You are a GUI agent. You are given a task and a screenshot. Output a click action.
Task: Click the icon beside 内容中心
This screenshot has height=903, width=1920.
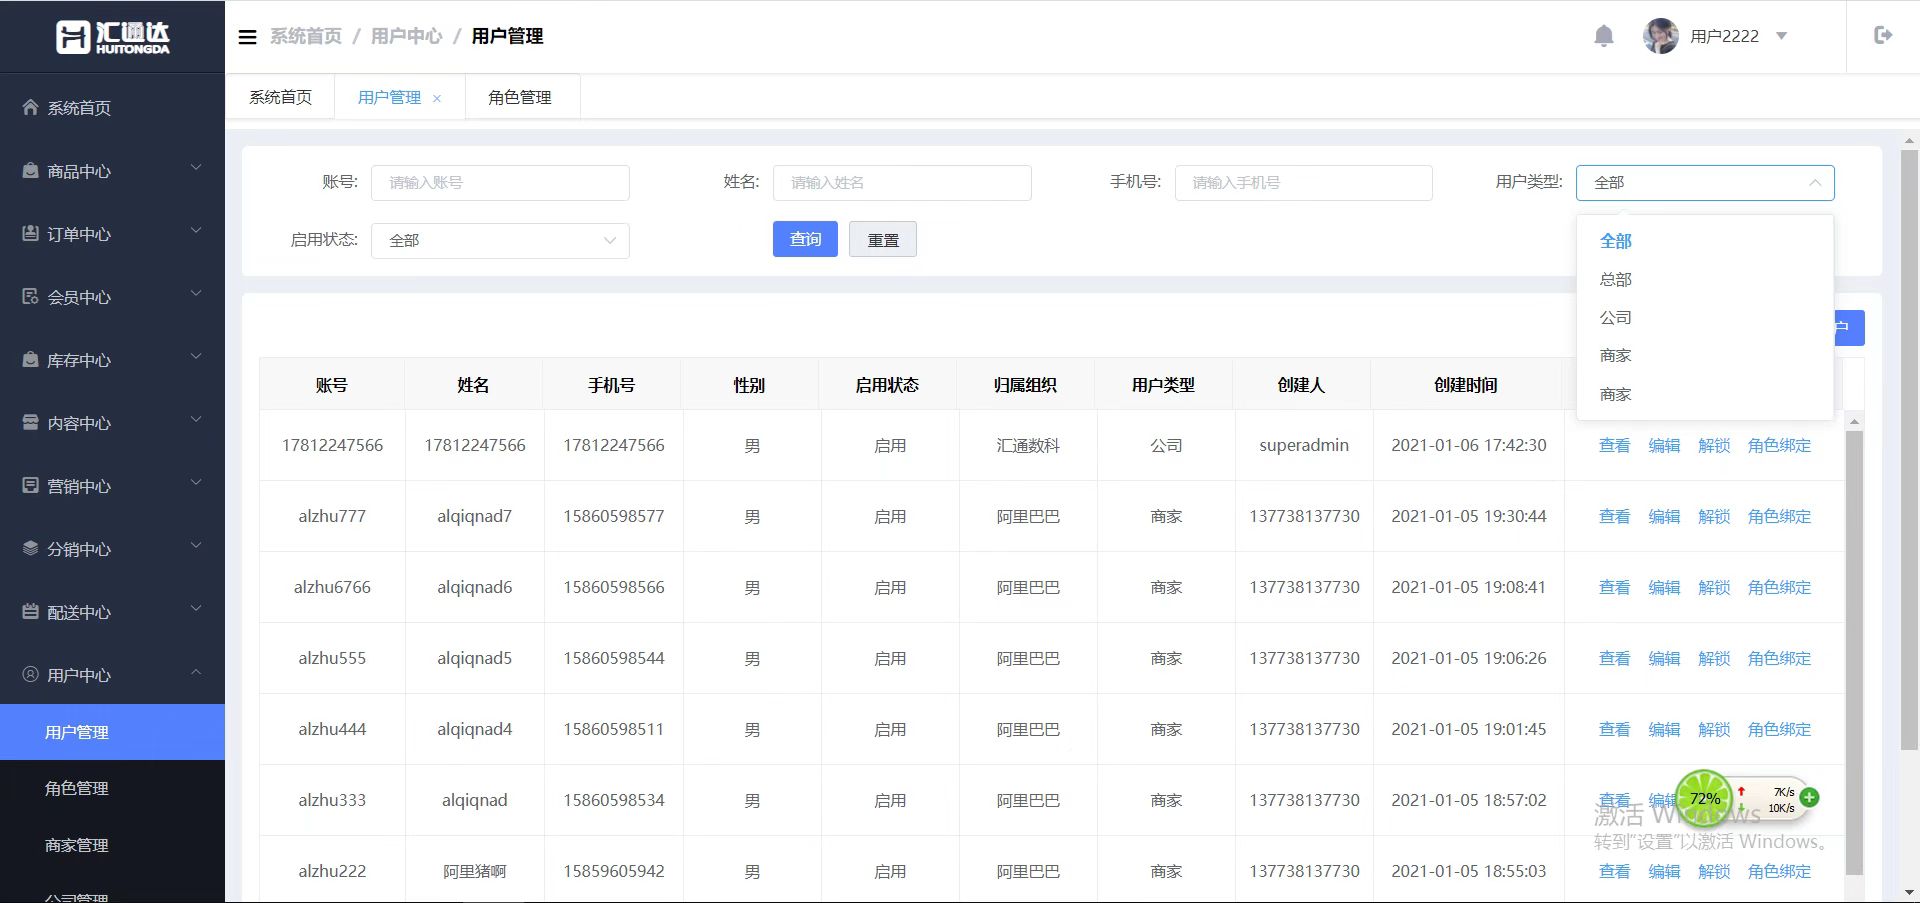[31, 422]
